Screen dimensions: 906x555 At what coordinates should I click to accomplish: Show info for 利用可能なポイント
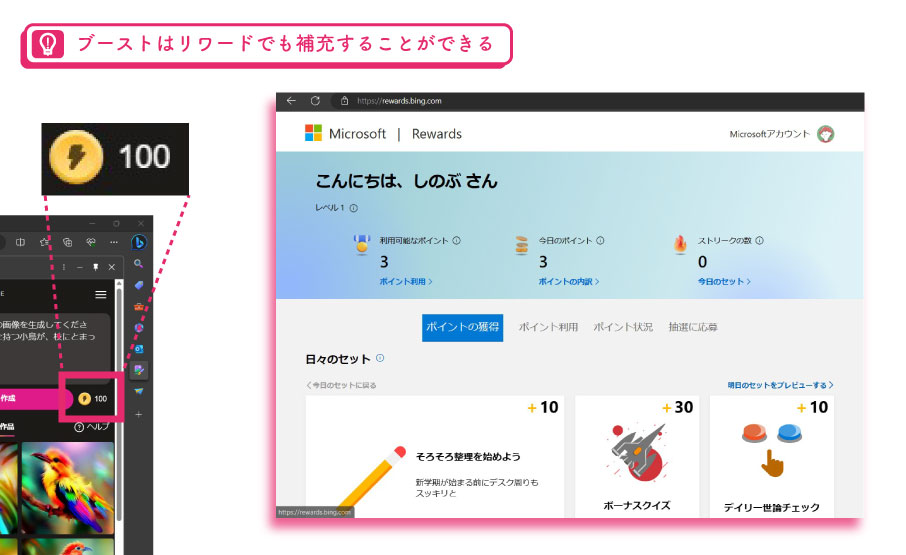coord(456,240)
